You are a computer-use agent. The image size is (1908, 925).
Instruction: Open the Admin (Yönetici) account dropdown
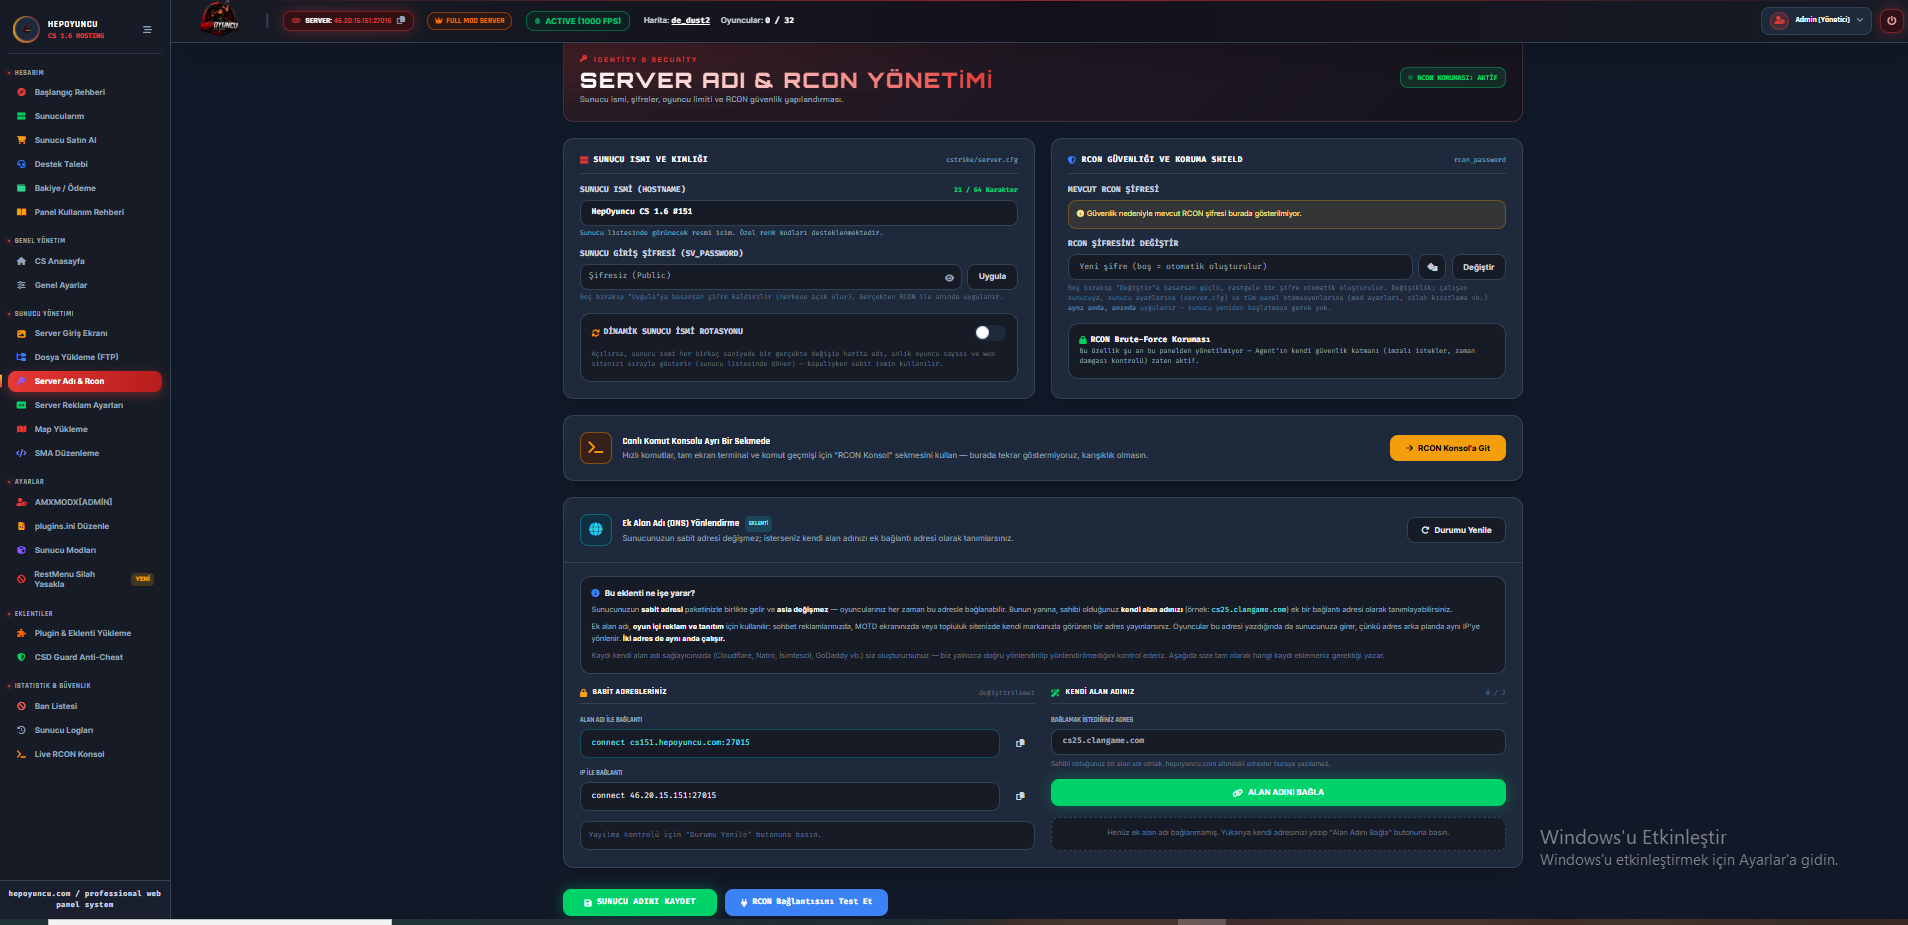(x=1816, y=20)
